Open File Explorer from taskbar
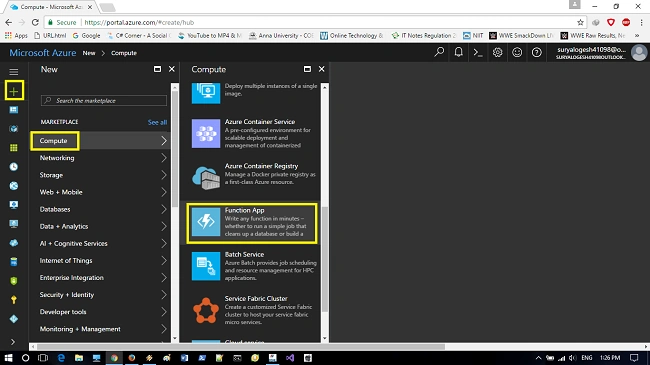 [x=79, y=358]
